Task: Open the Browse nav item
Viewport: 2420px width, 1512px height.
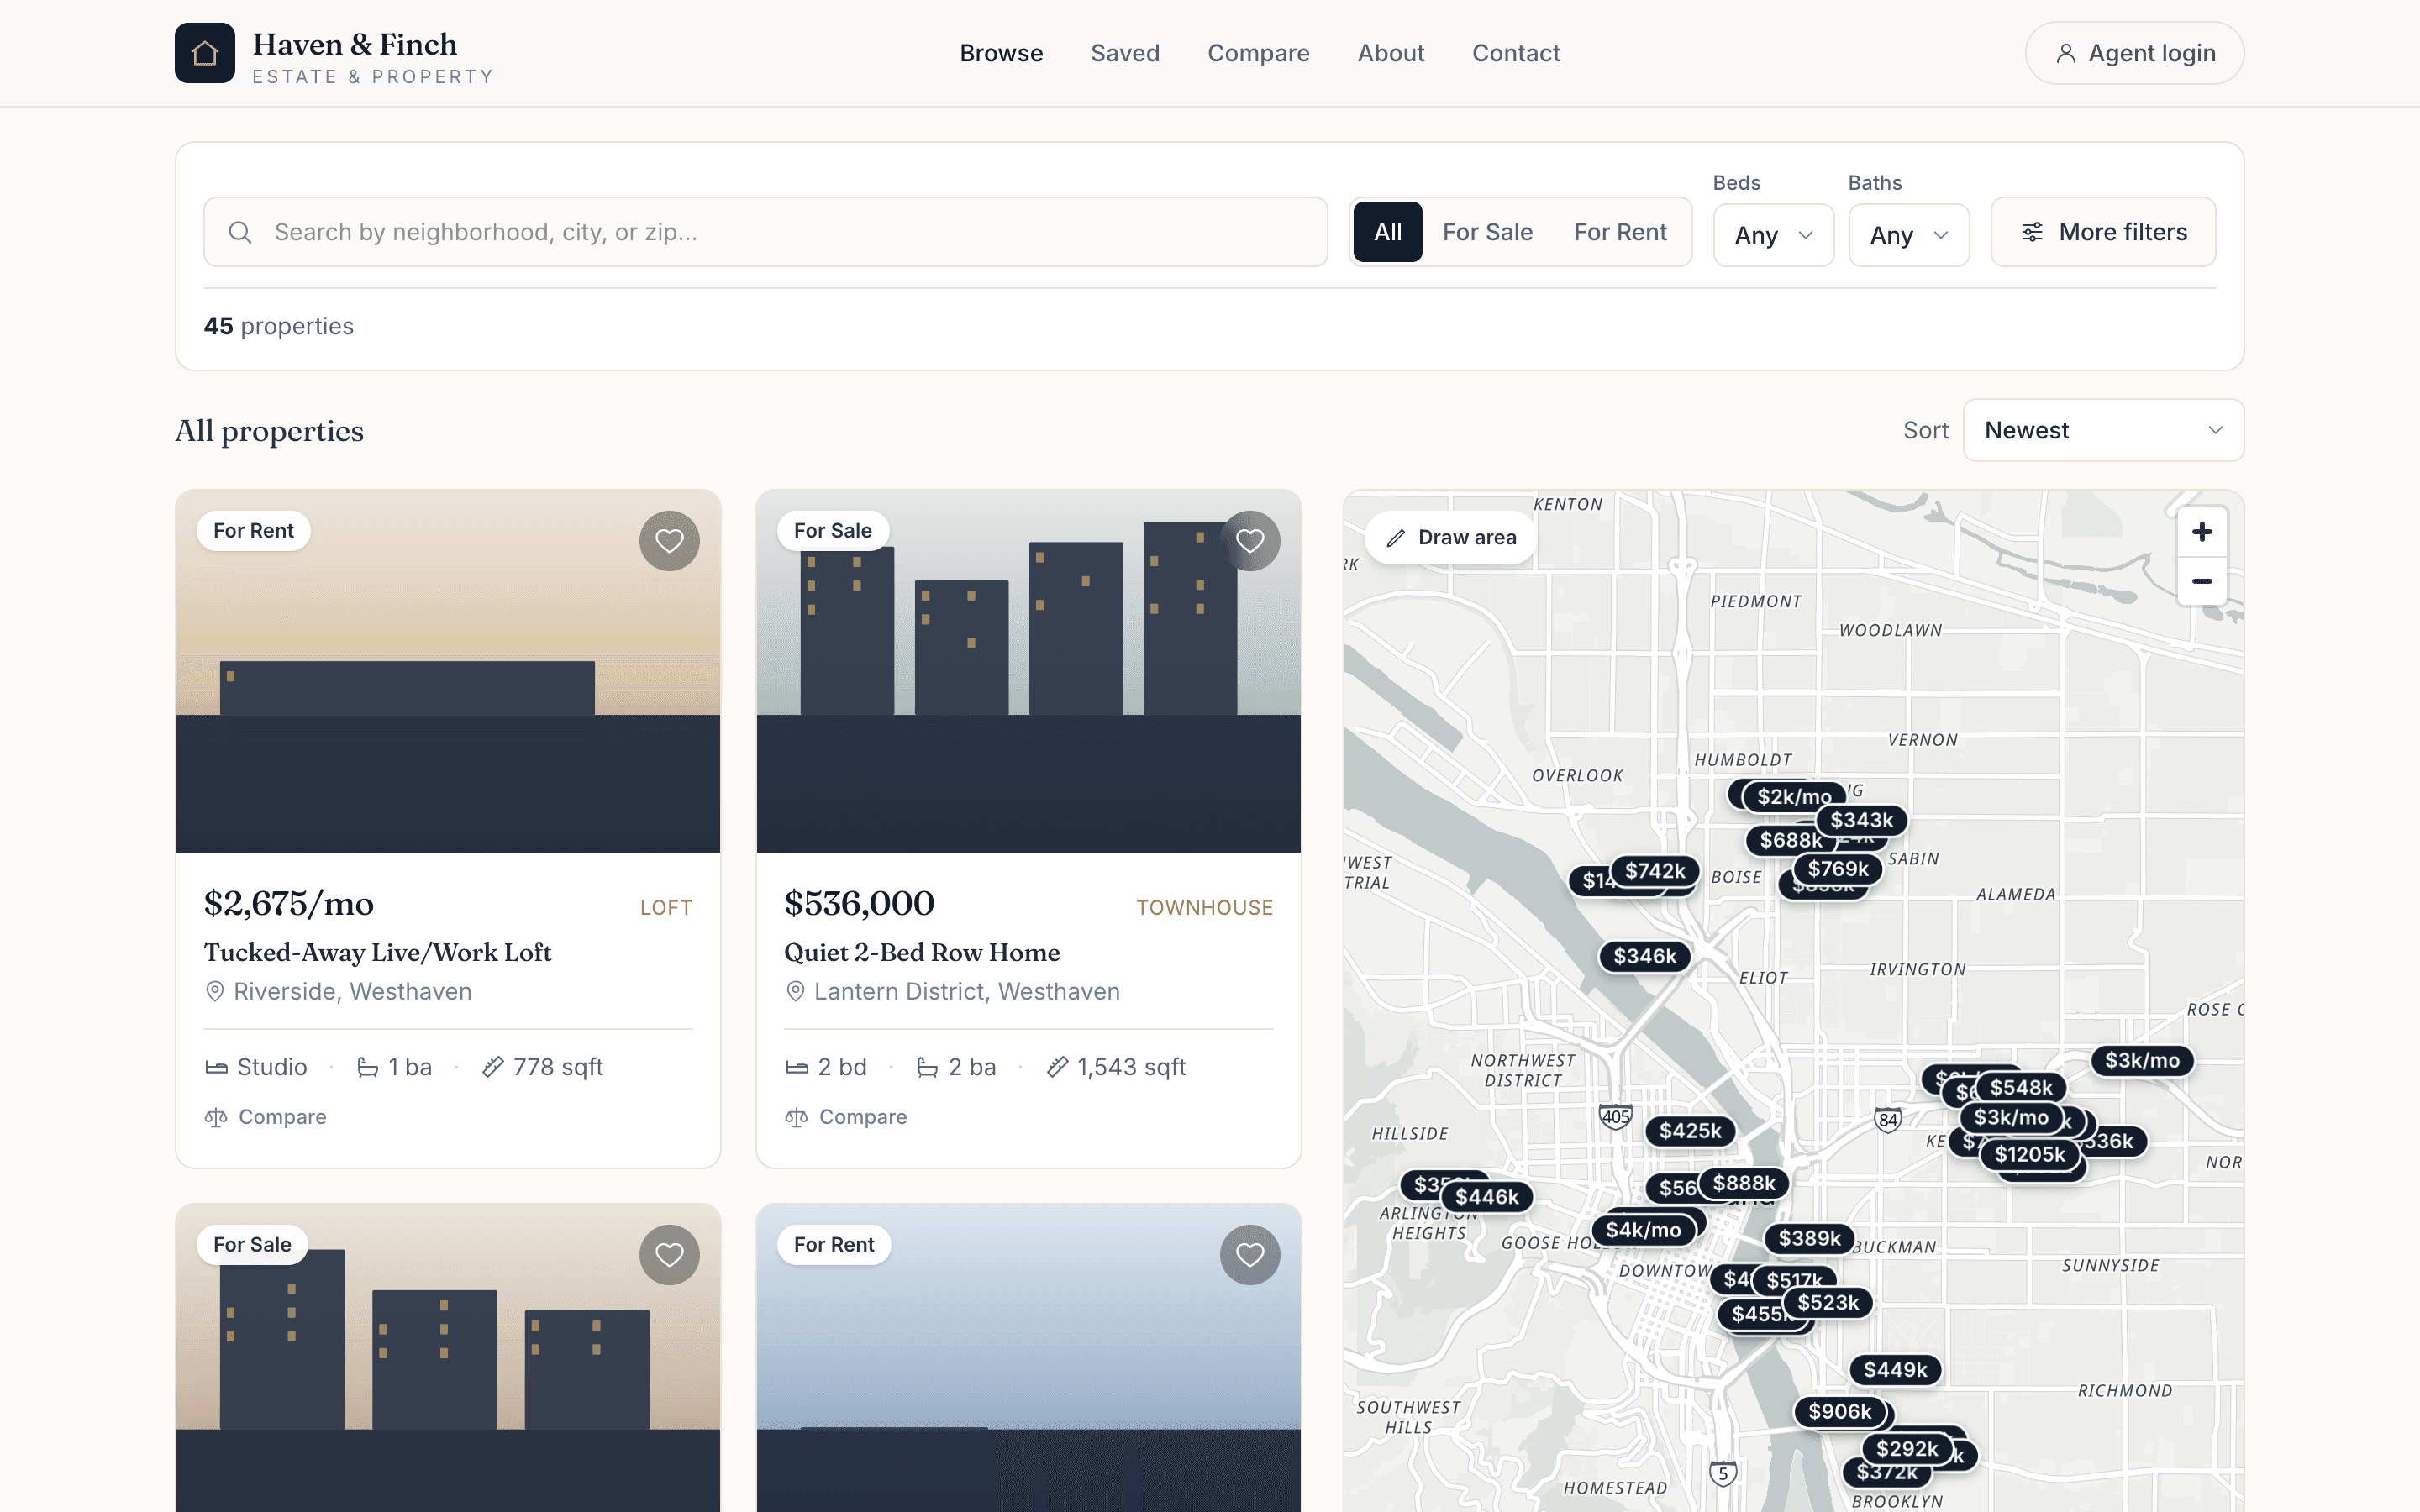Action: (1001, 53)
